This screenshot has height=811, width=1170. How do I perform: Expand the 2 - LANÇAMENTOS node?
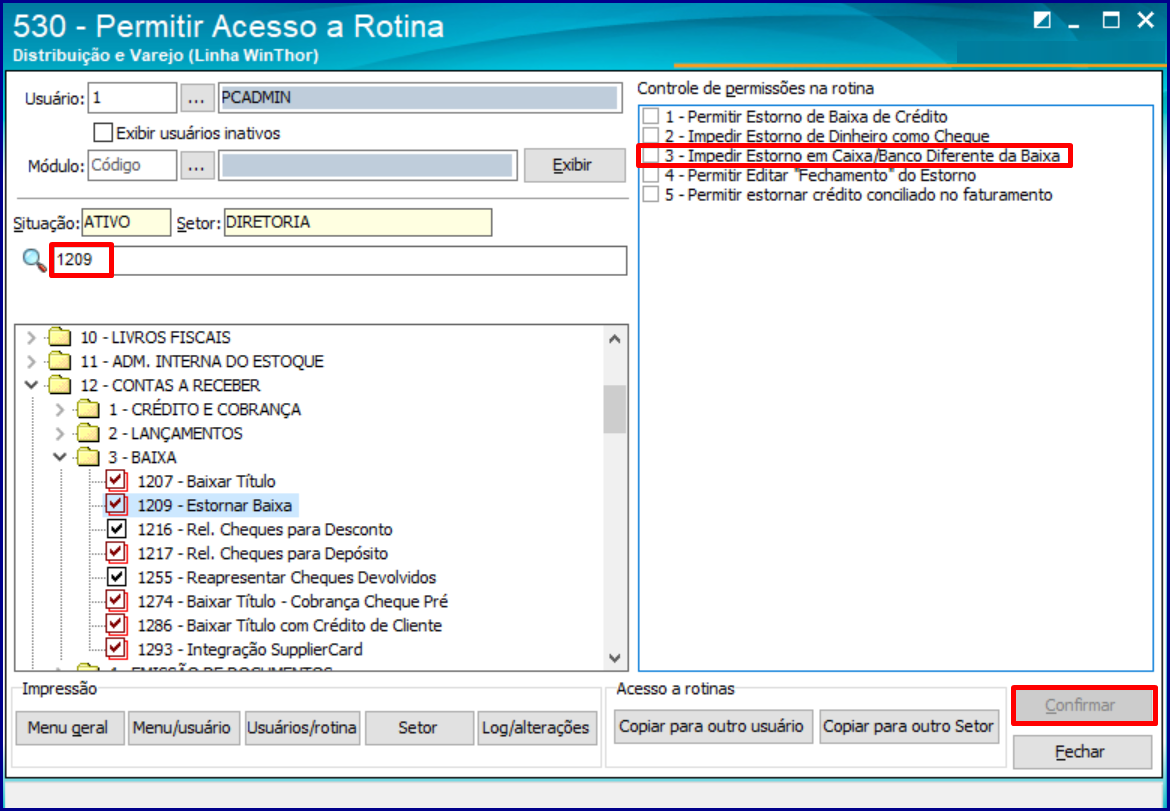(x=60, y=433)
